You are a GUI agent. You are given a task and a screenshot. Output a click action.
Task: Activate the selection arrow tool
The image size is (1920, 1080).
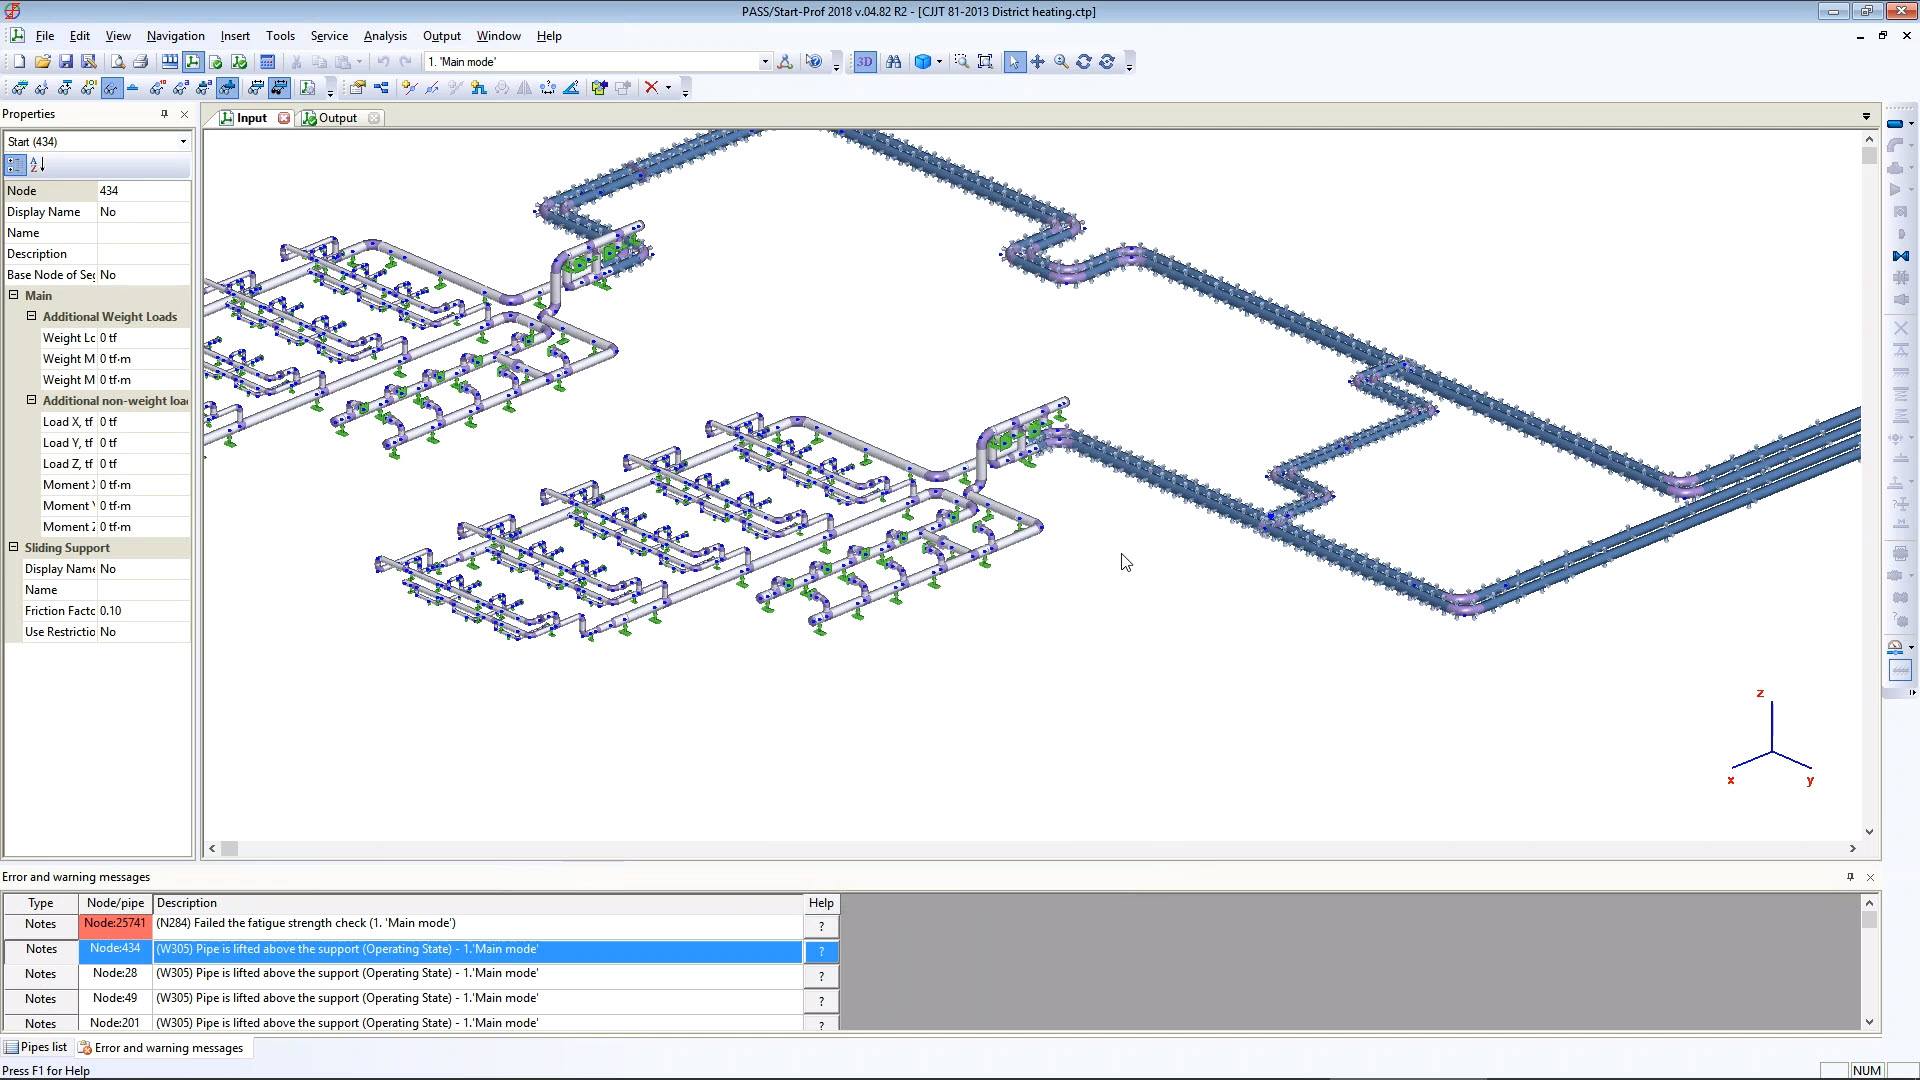pyautogui.click(x=1016, y=61)
